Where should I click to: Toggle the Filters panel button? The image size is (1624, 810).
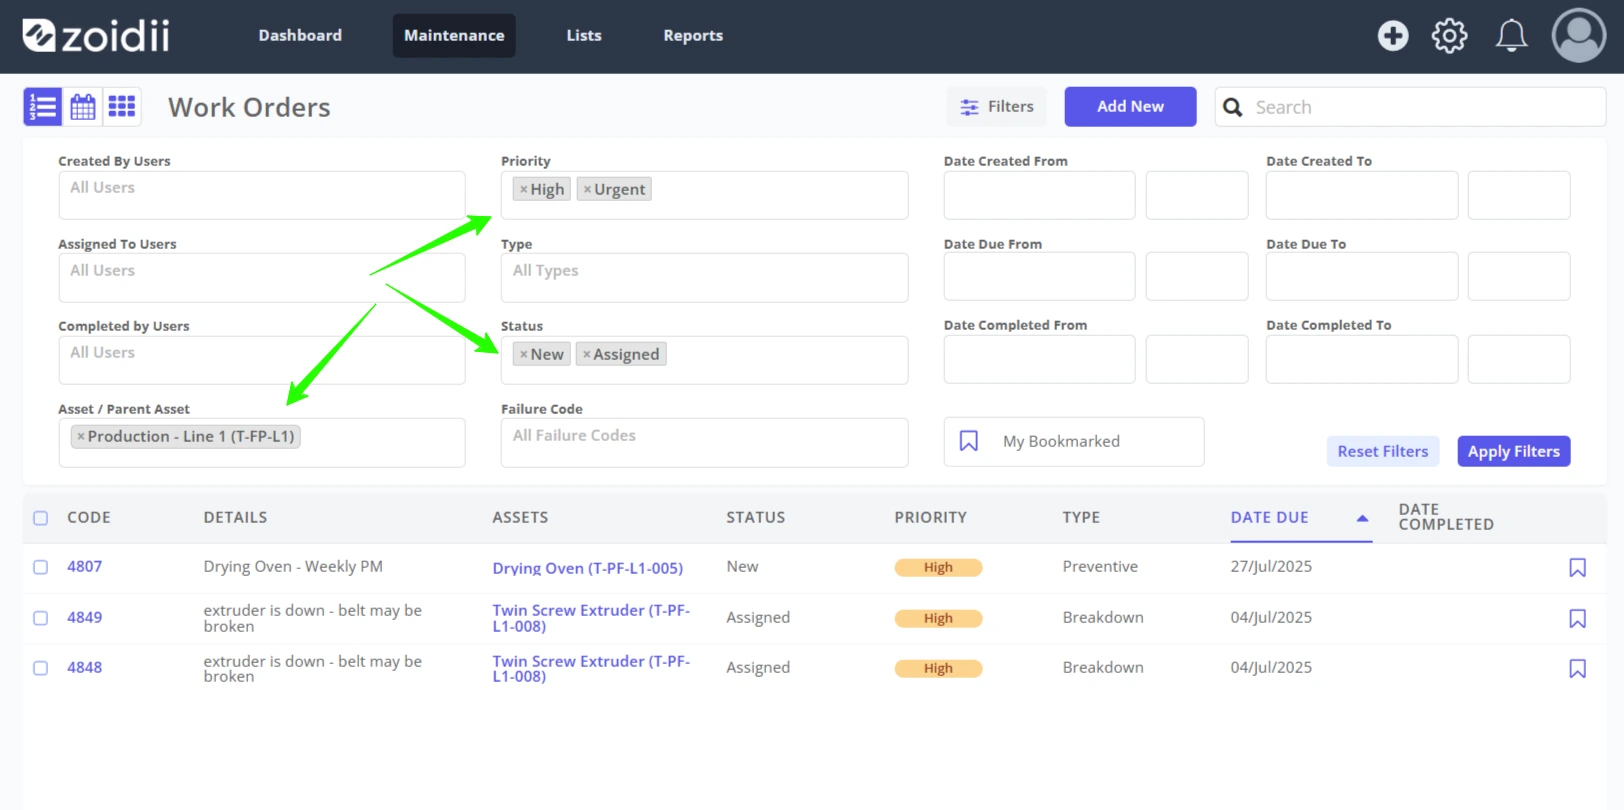coord(996,107)
